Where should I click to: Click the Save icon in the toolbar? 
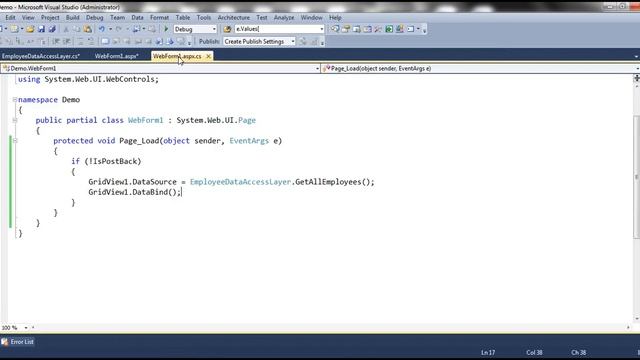coord(41,29)
